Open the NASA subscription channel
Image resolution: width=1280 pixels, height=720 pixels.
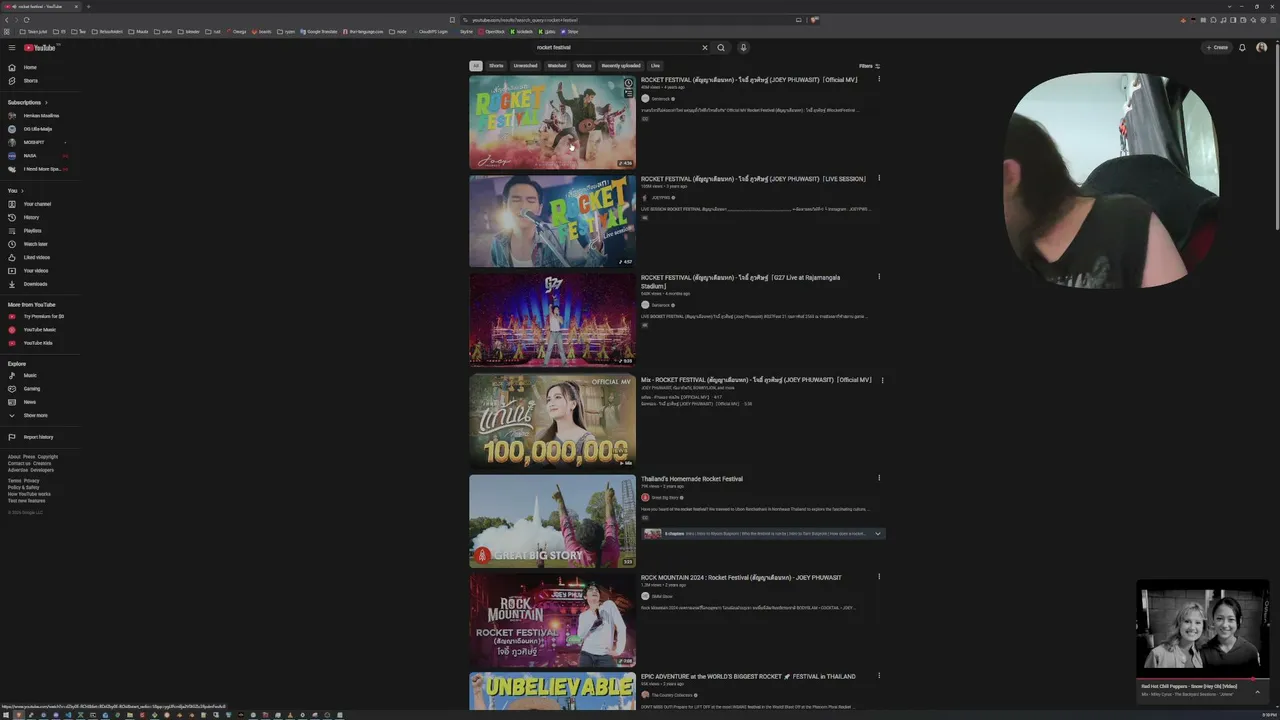[40, 156]
